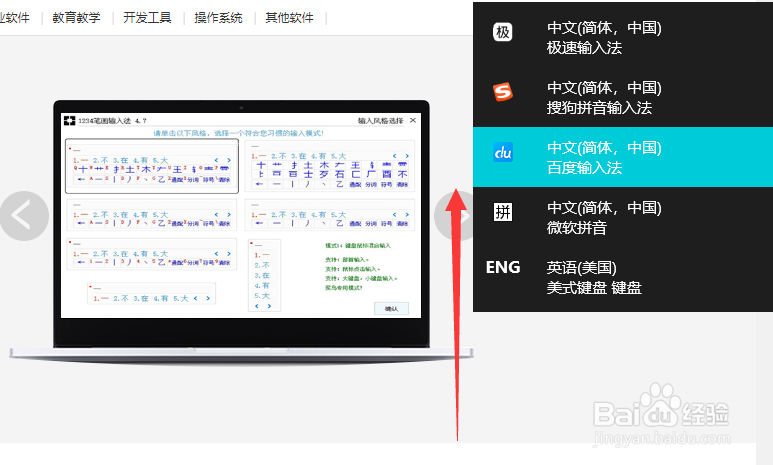Screen dimensions: 773x465
Task: Select 搜狗拼音输入法 input method
Action: (623, 98)
